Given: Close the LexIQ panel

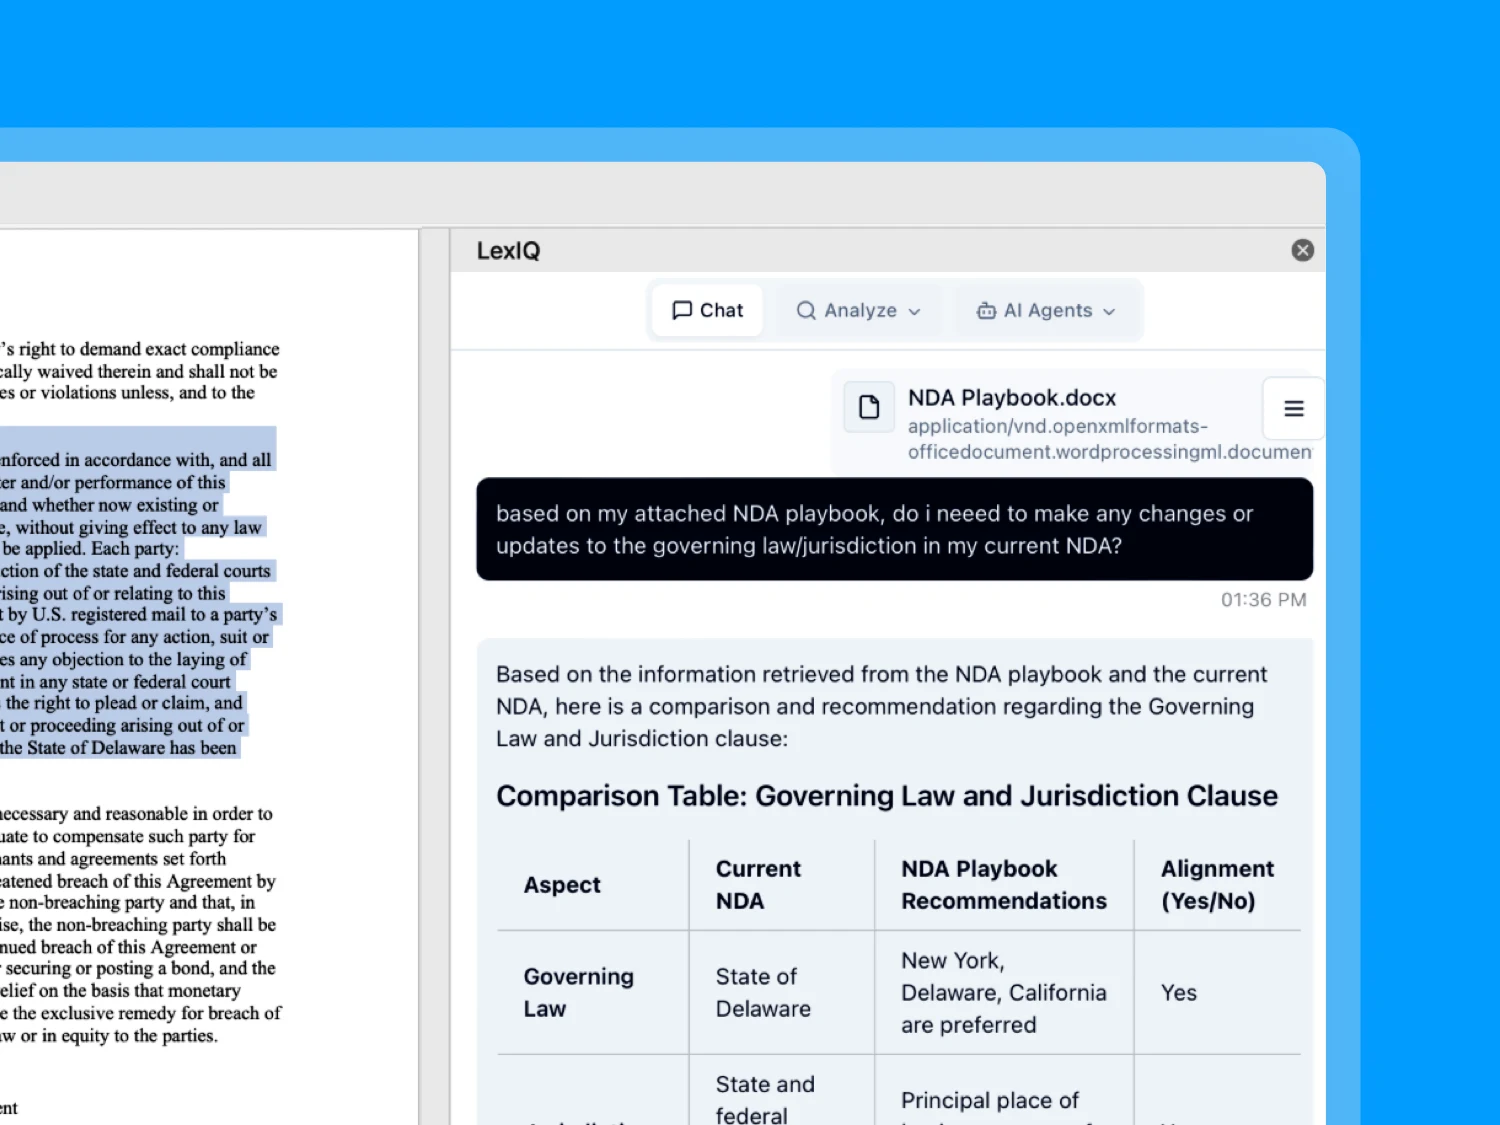Looking at the screenshot, I should click(1302, 250).
